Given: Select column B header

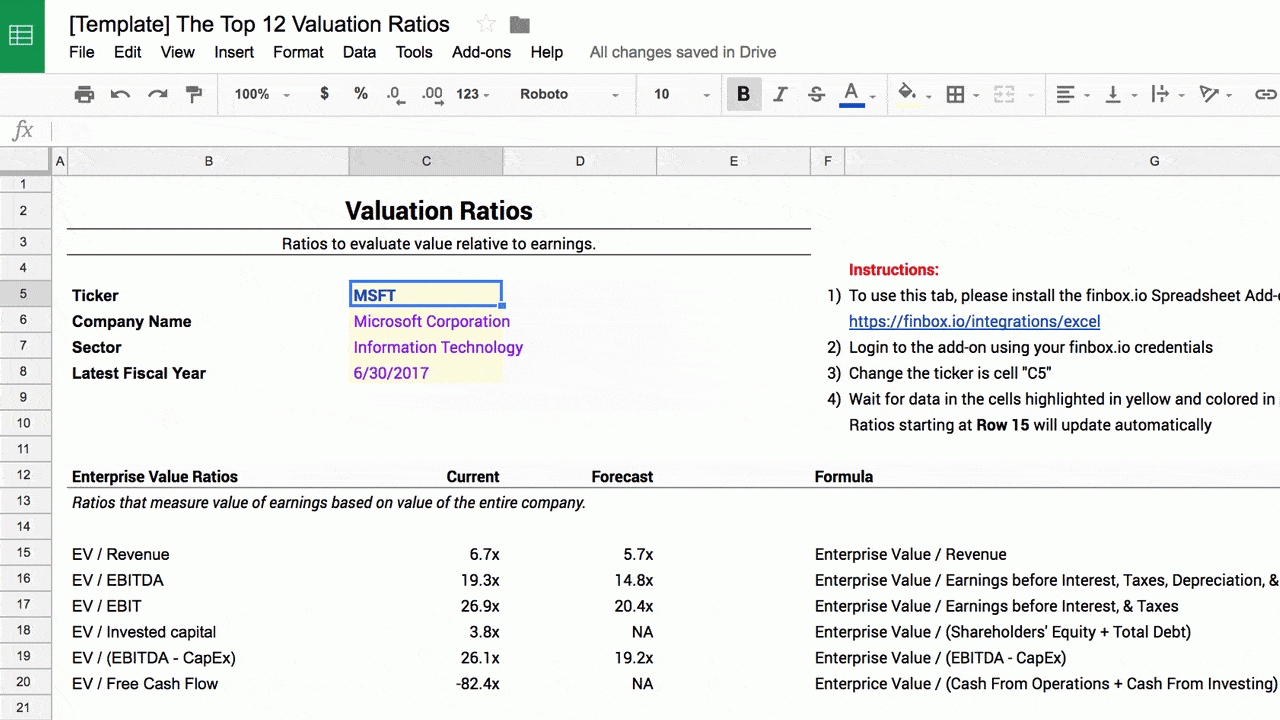Looking at the screenshot, I should 208,161.
